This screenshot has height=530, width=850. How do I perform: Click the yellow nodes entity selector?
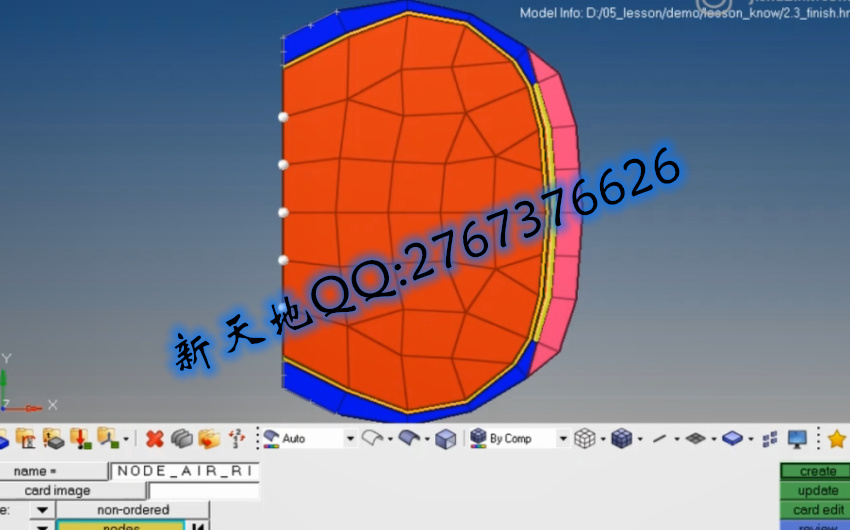point(120,526)
